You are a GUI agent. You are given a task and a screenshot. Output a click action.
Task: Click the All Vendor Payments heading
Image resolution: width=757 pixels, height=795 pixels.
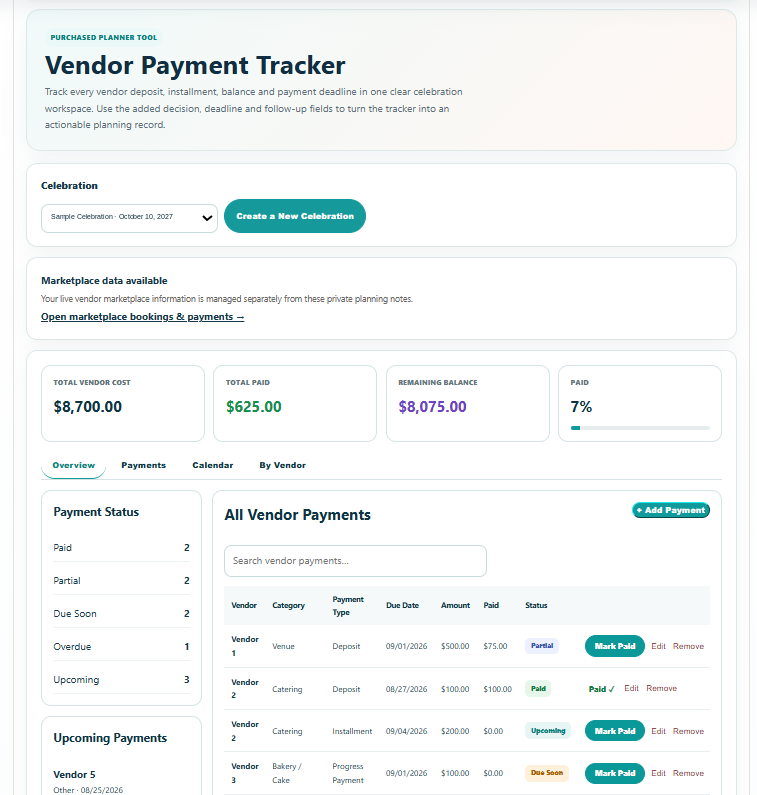tap(298, 515)
